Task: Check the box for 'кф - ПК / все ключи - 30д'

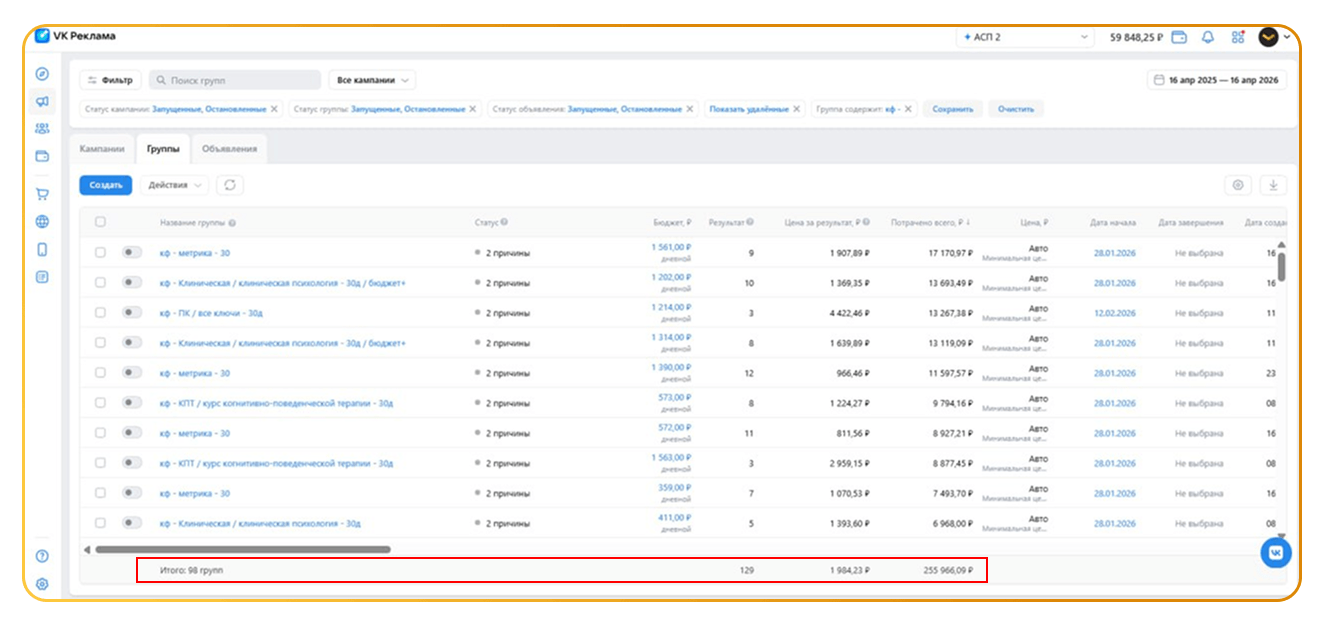Action: pos(100,313)
